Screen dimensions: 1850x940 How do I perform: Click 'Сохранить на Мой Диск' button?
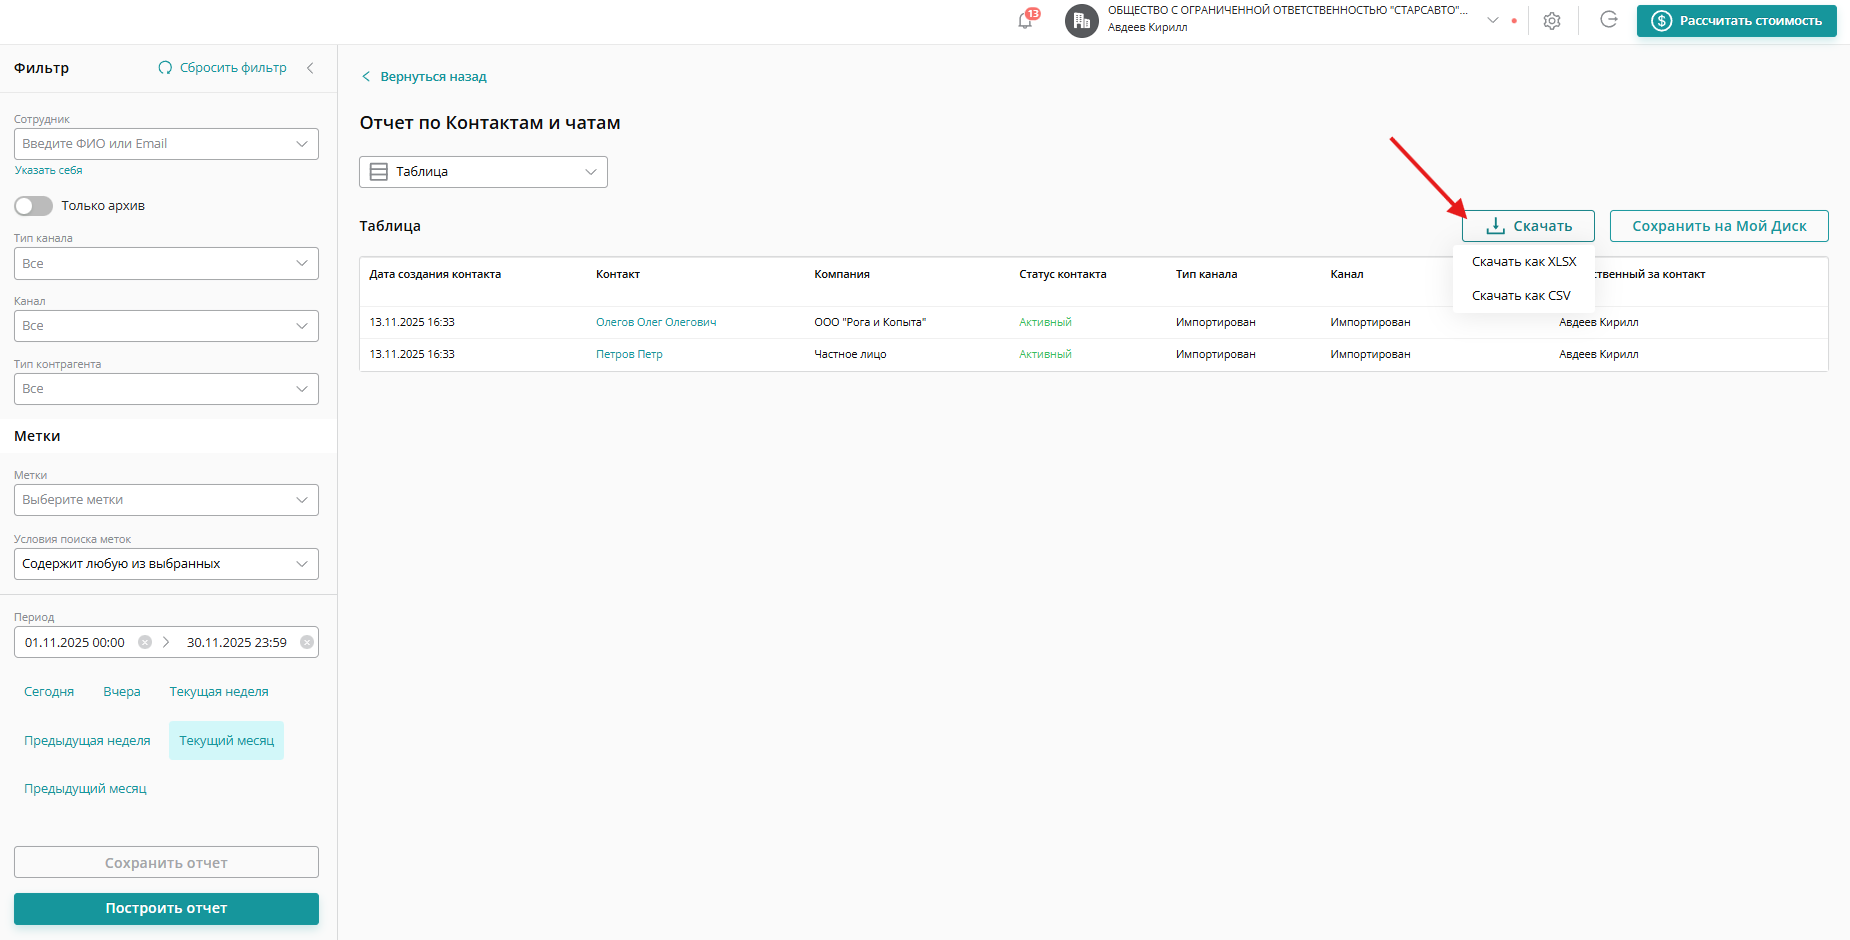click(1719, 226)
